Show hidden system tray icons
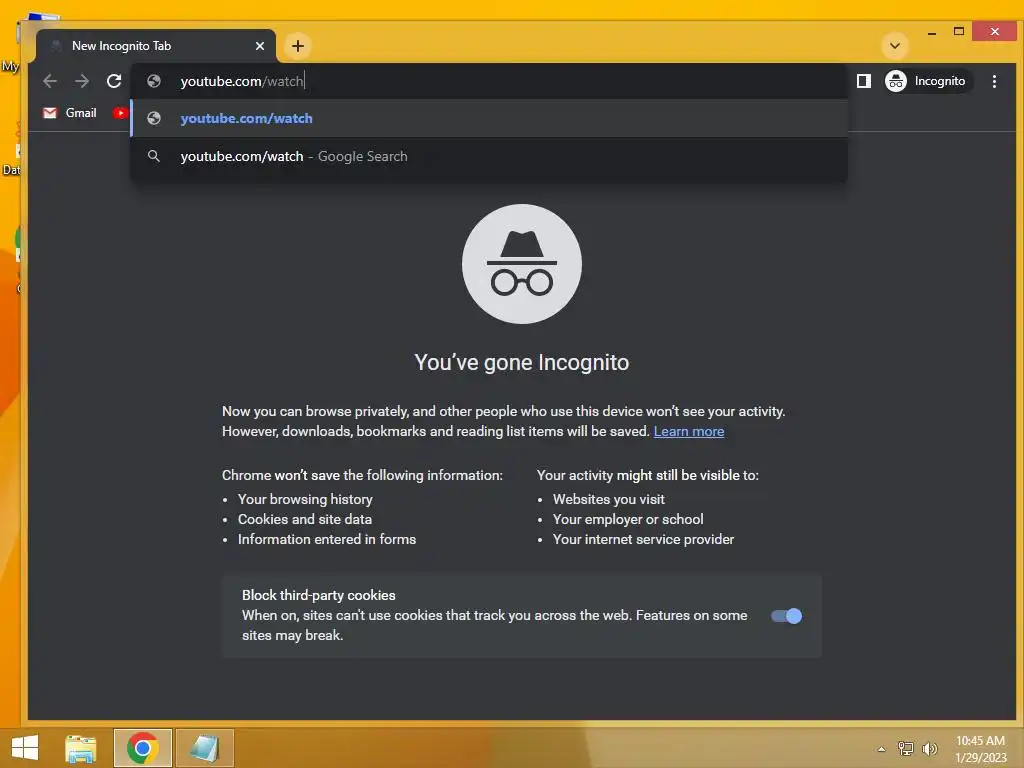Image resolution: width=1024 pixels, height=768 pixels. coord(882,749)
